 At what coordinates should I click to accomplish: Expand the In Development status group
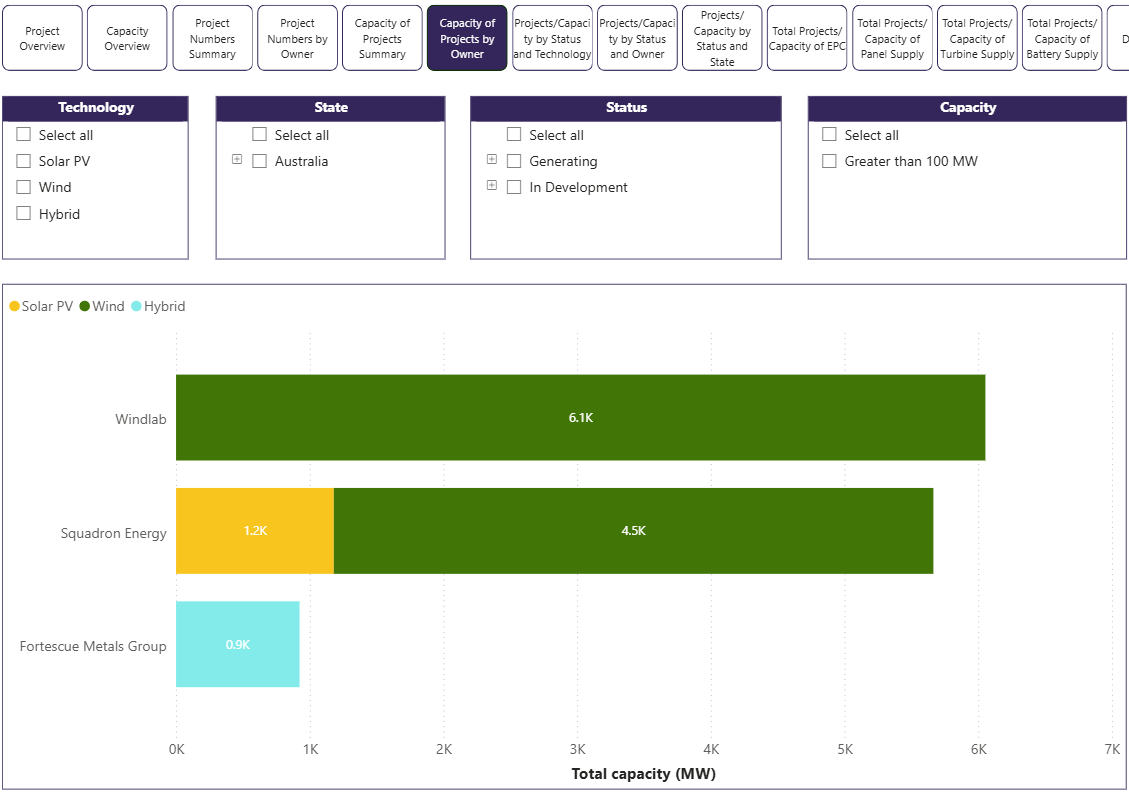pos(491,186)
